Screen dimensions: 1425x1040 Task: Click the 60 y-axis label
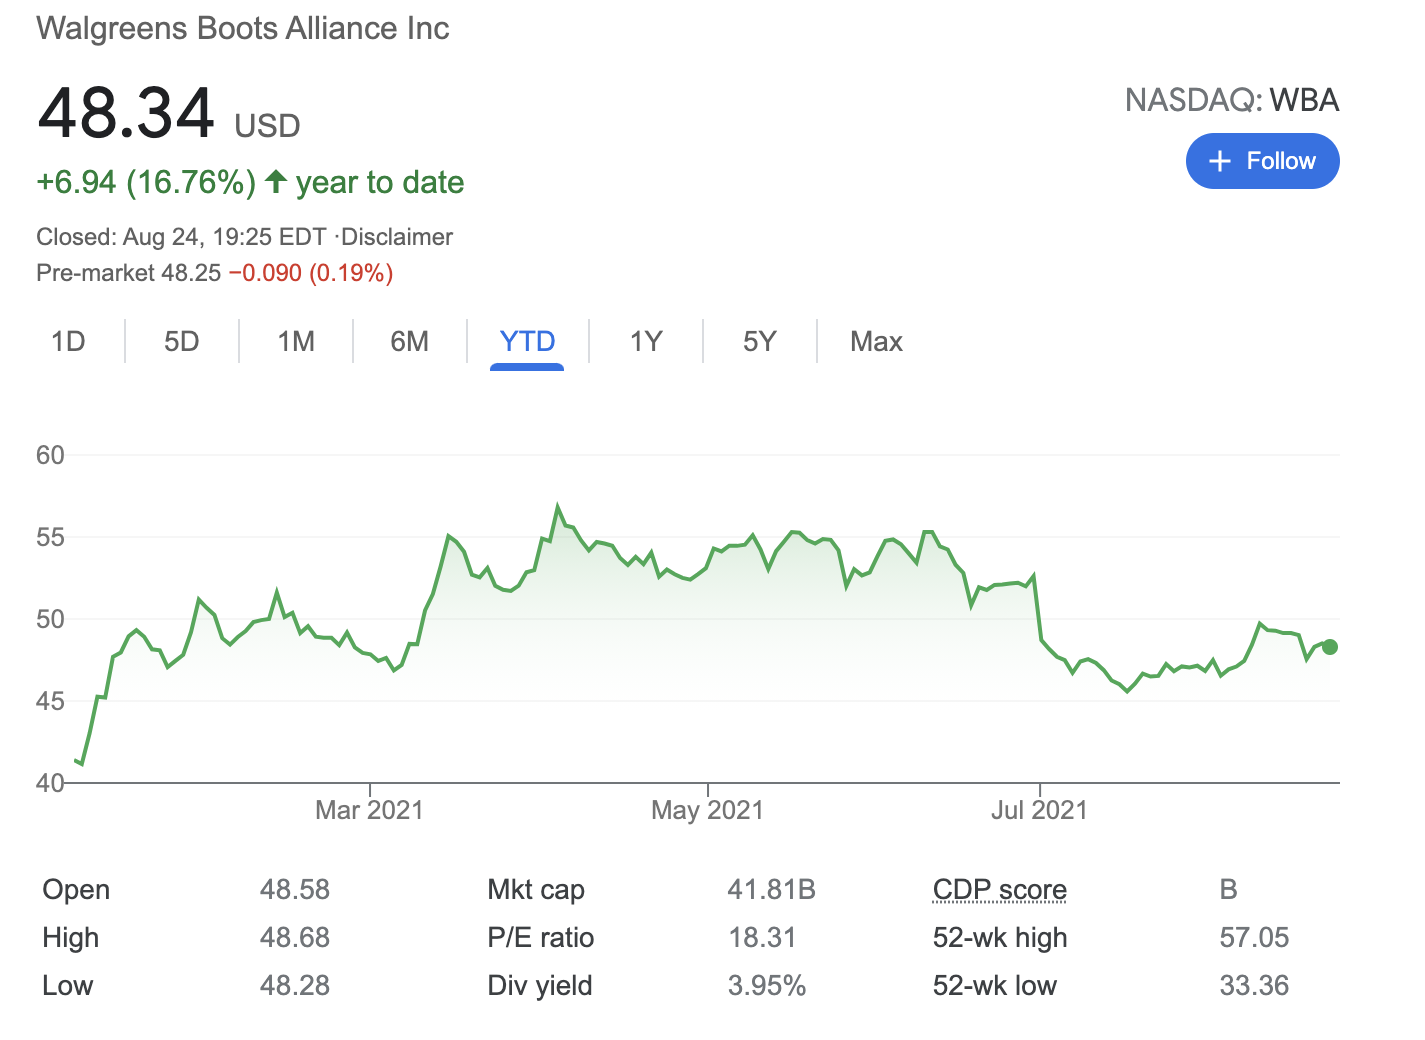50,455
